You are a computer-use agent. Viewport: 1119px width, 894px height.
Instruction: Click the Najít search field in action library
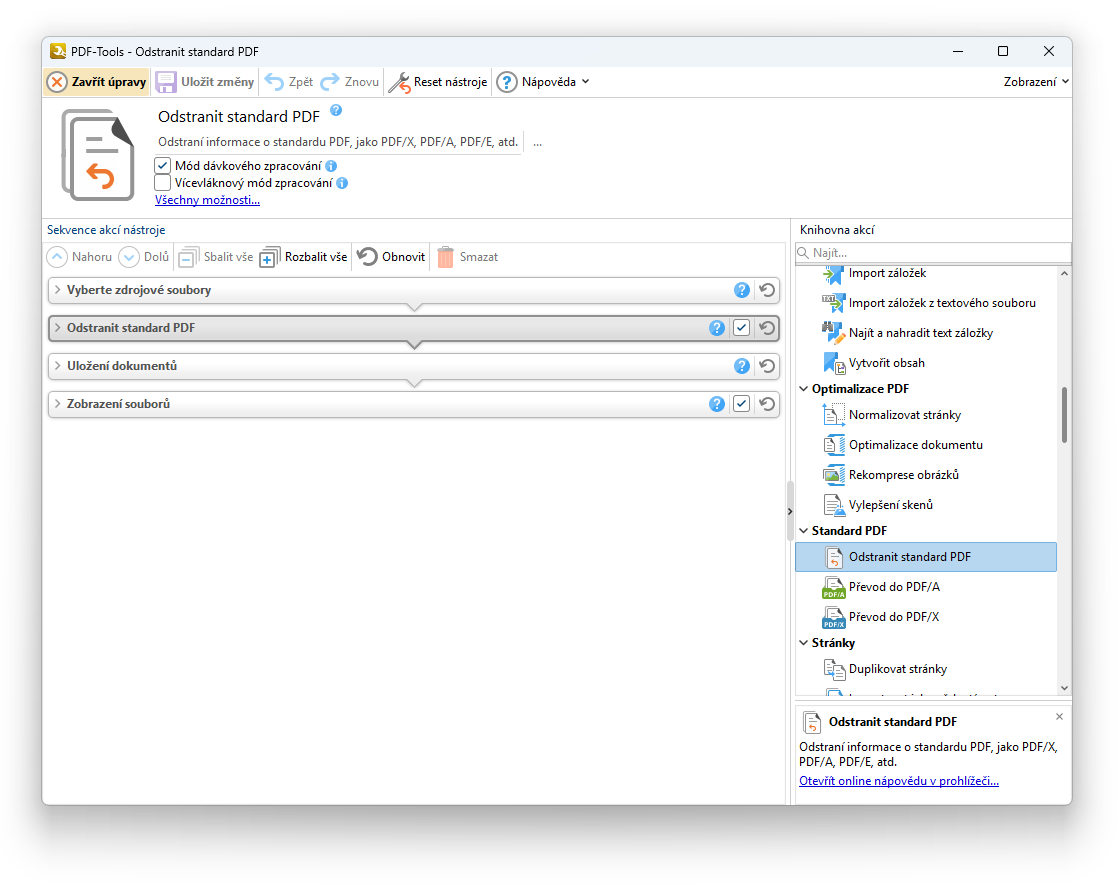pyautogui.click(x=933, y=253)
